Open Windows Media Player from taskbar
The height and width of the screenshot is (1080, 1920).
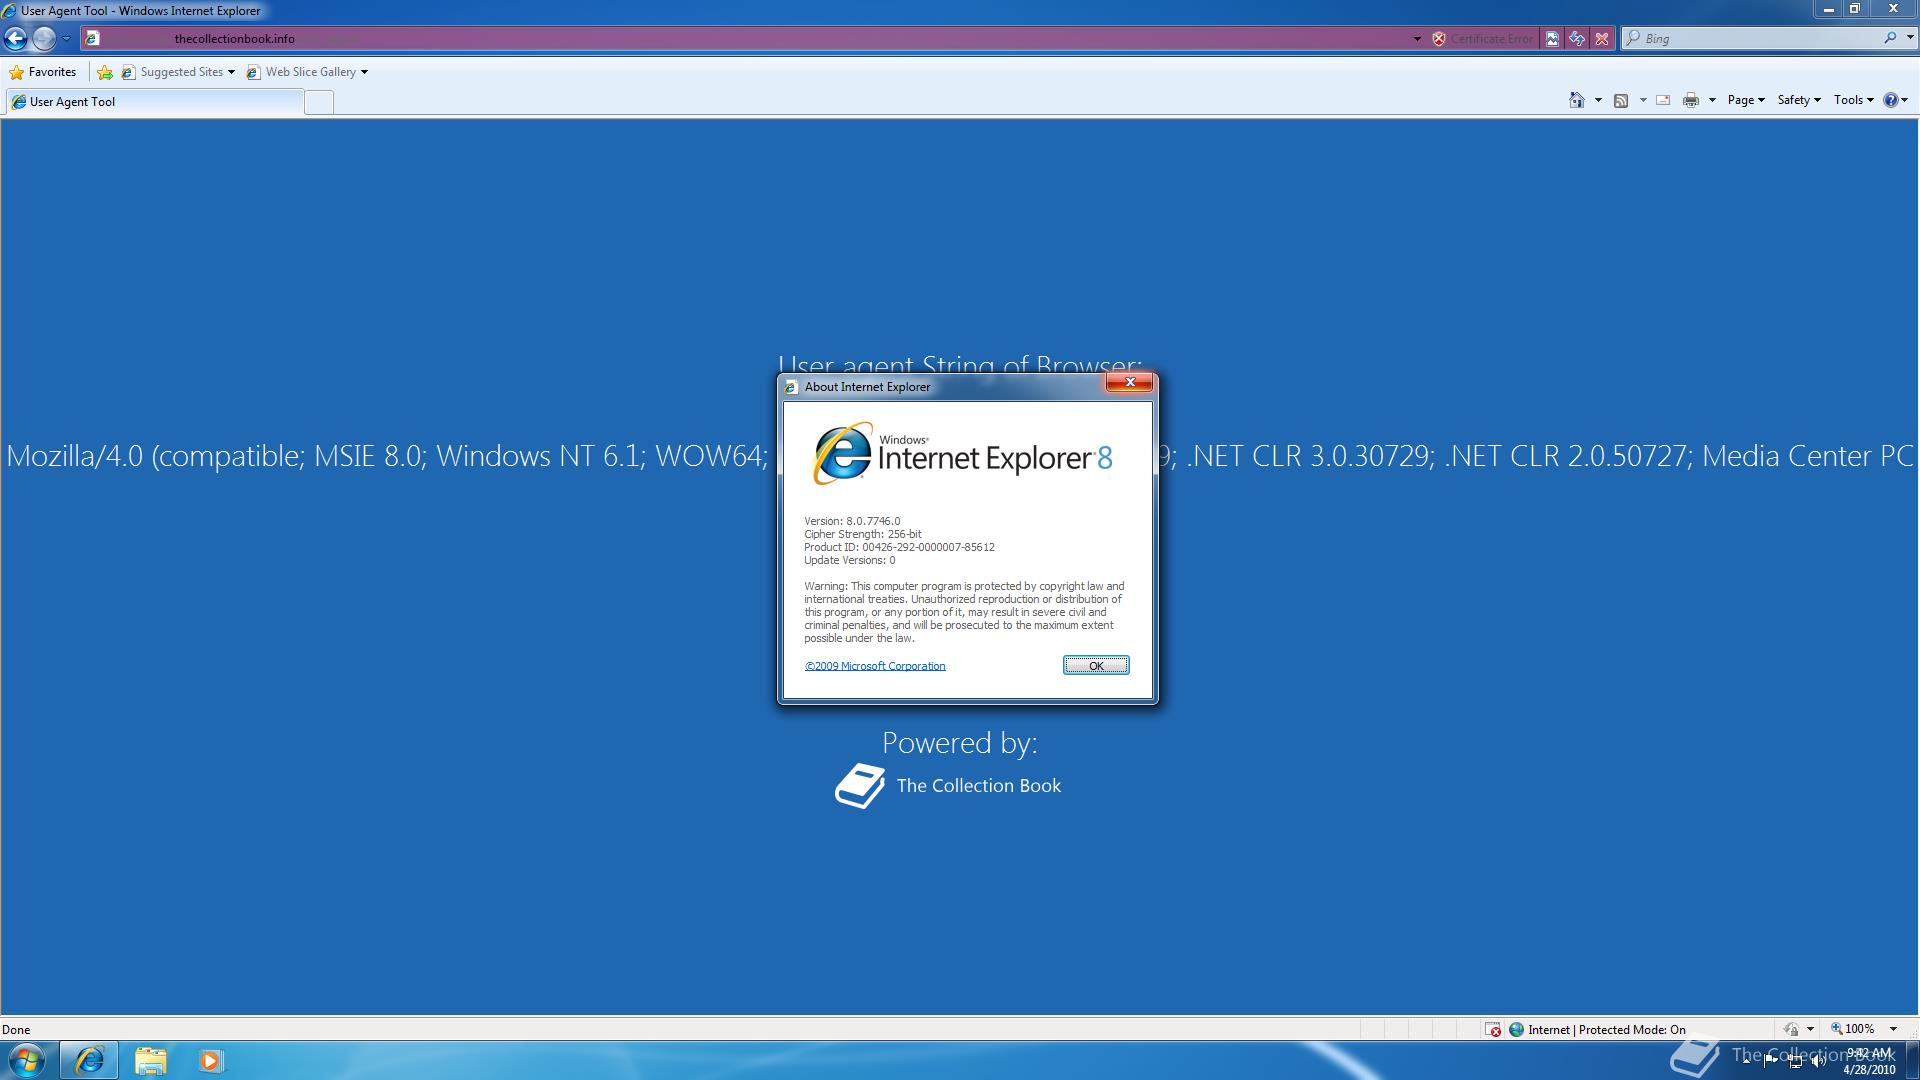click(210, 1060)
